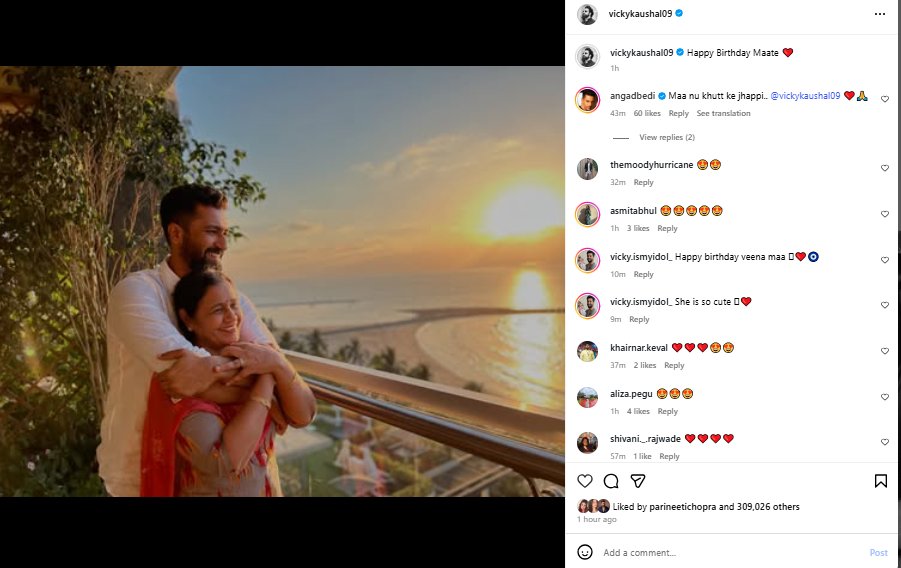Click the @vickykaushal09 mention link
Viewport: 901px width, 568px height.
pyautogui.click(x=805, y=95)
